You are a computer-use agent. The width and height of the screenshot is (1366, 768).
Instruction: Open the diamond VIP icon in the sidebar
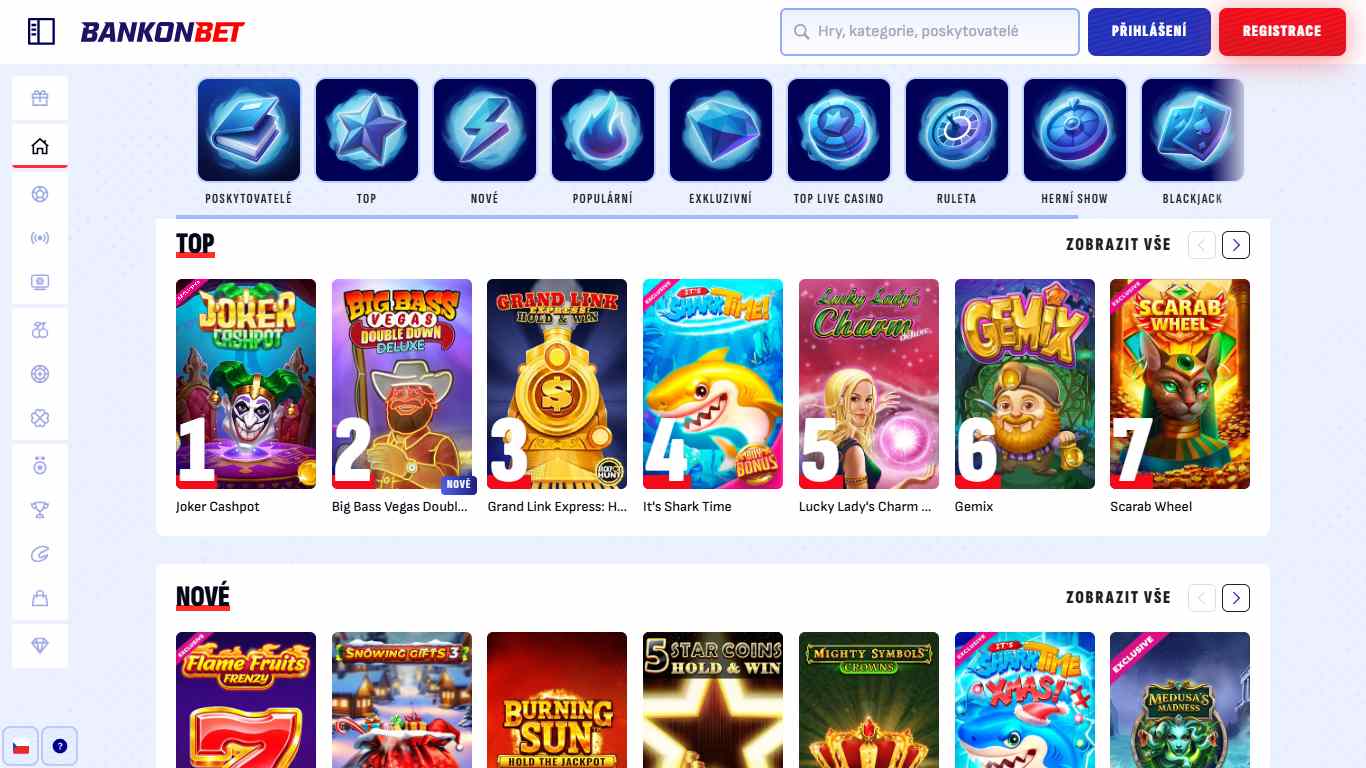coord(40,646)
